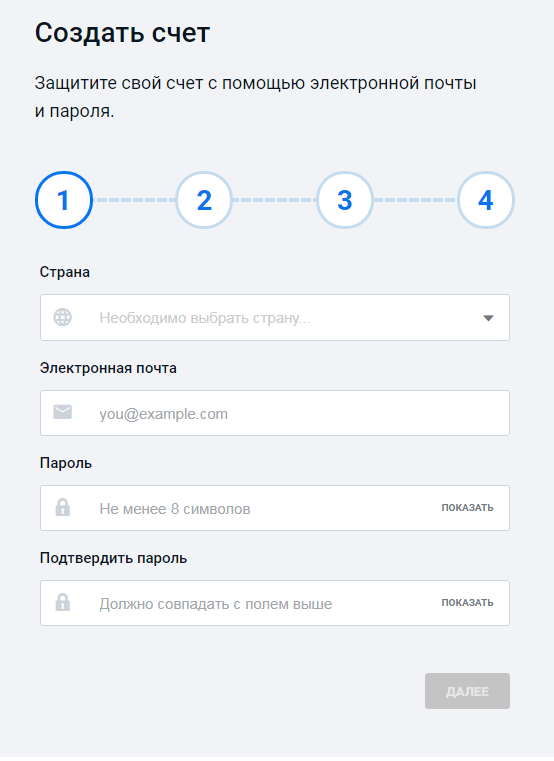This screenshot has width=554, height=761.
Task: Click the envelope icon in email field
Action: [x=63, y=413]
